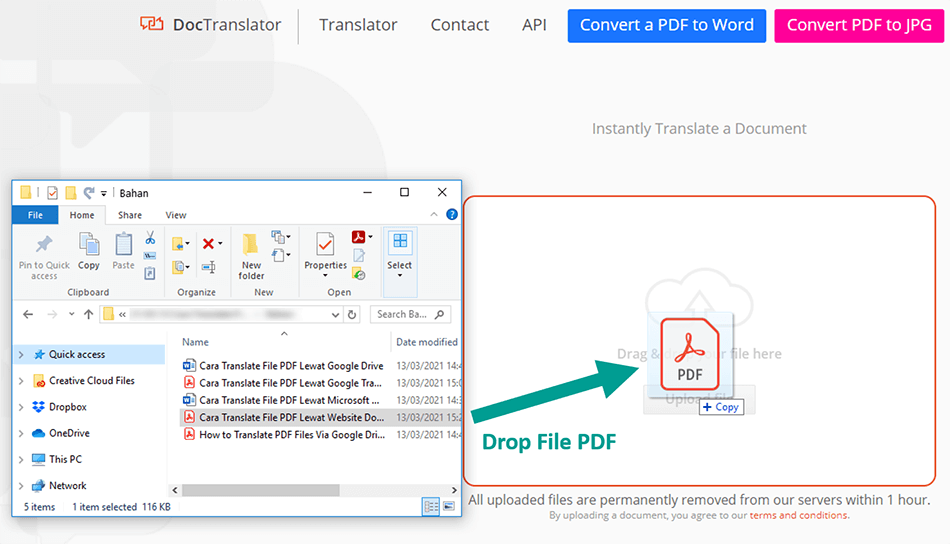Click the Edit file icon
This screenshot has height=544, width=950.
pyautogui.click(x=359, y=256)
